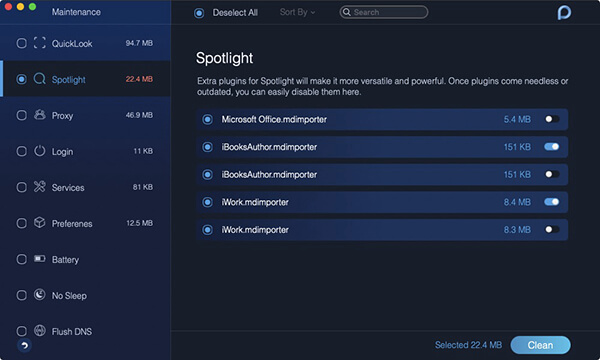Click the Battery icon in sidebar
Image resolution: width=600 pixels, height=360 pixels.
coord(39,259)
